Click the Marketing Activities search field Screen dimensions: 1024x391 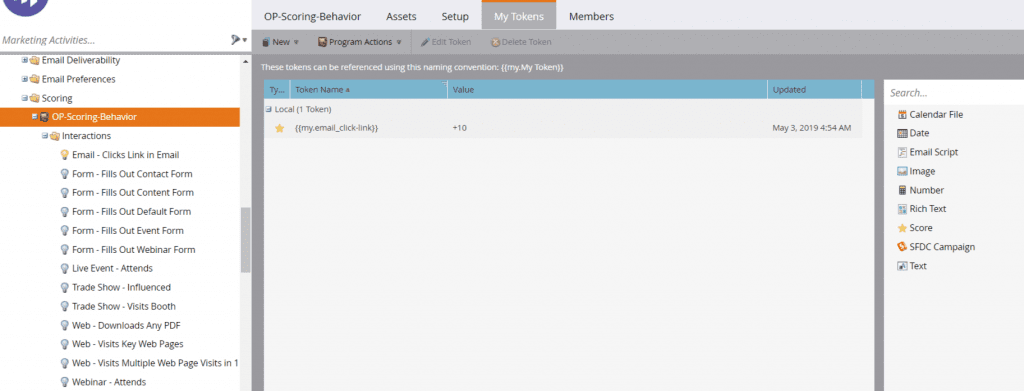pyautogui.click(x=114, y=40)
